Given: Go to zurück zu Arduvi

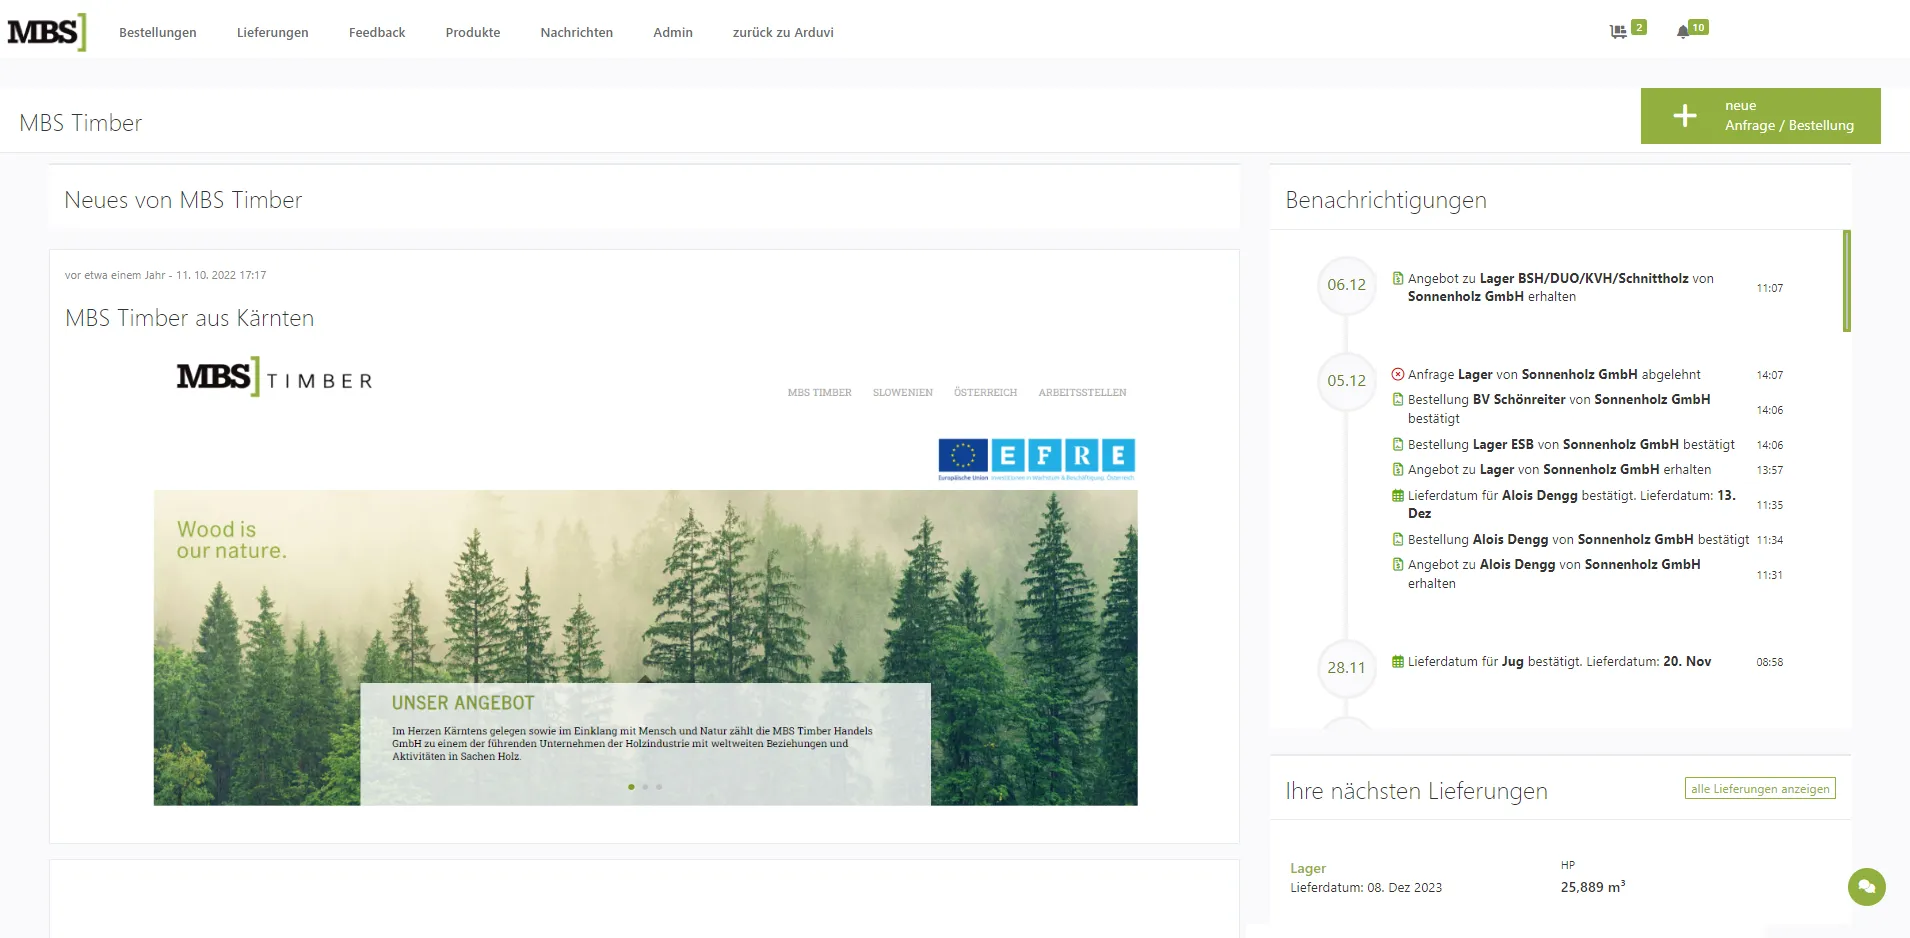Looking at the screenshot, I should 783,32.
